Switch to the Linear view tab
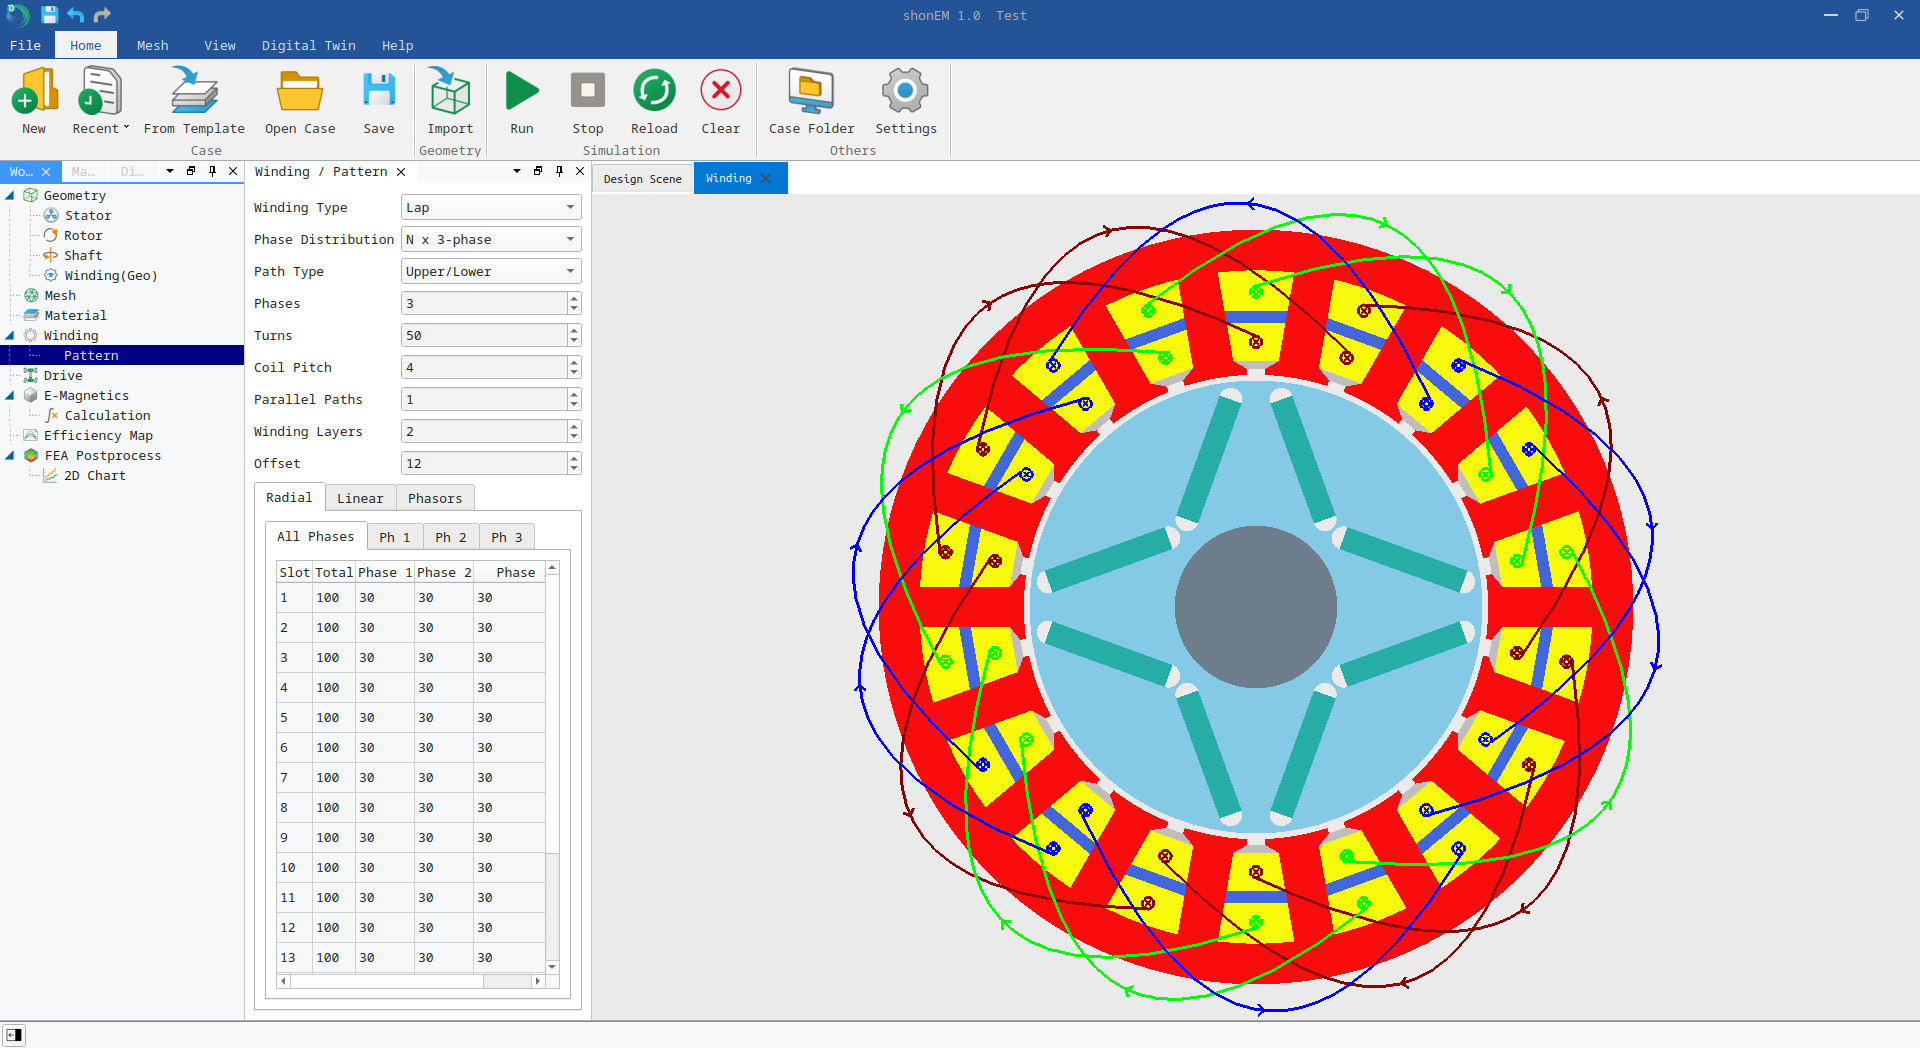The height and width of the screenshot is (1048, 1920). (x=360, y=498)
